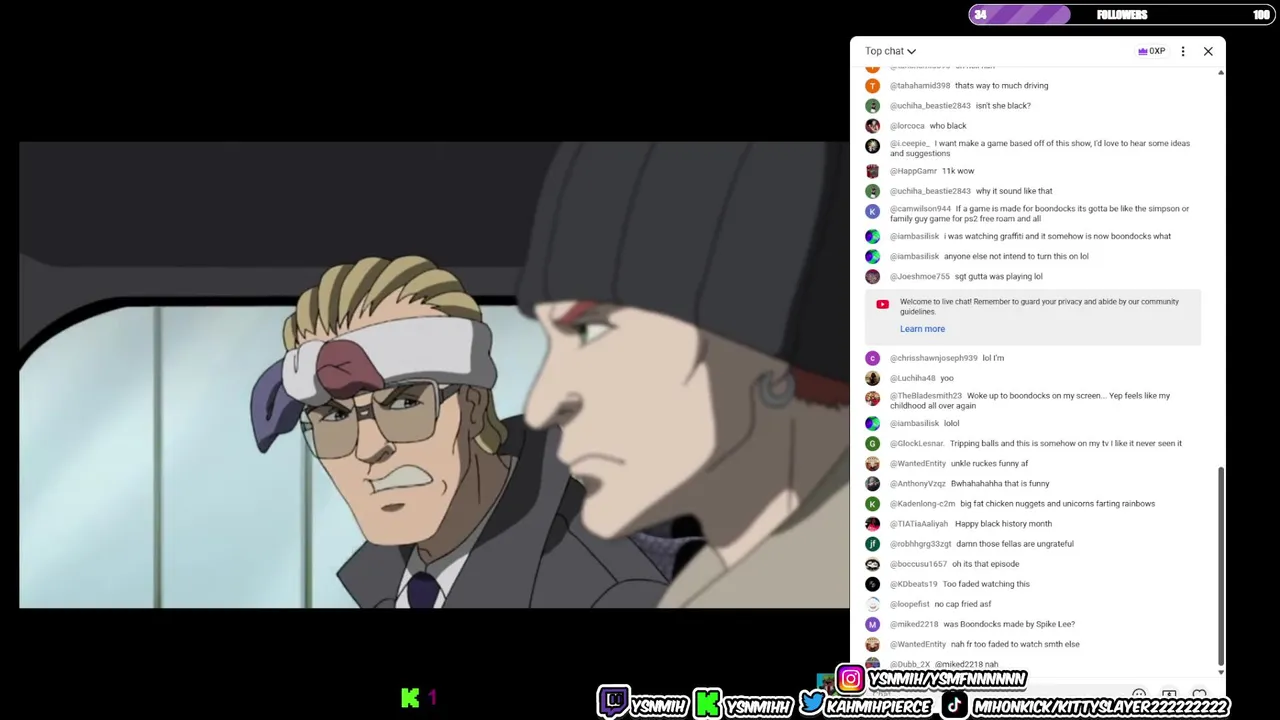The height and width of the screenshot is (720, 1280).
Task: Click avatar of @GlockLesnar
Action: tap(872, 444)
